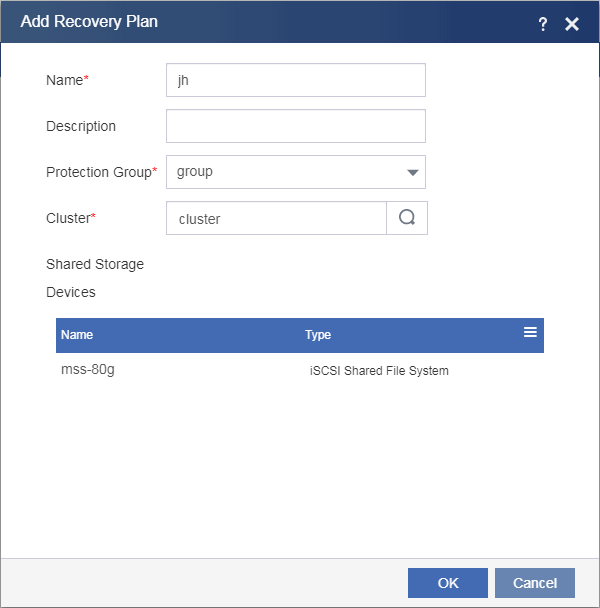
Task: Click the cluster search magnifier icon
Action: 407,218
